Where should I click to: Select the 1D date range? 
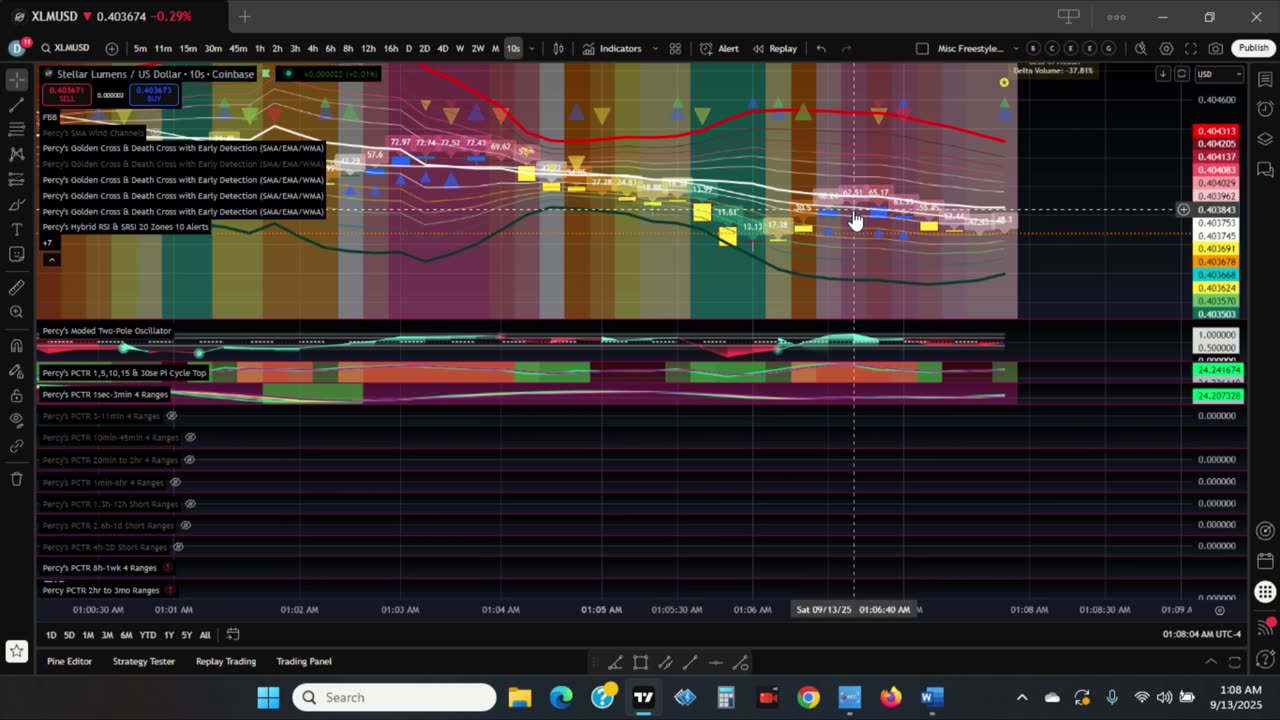click(x=51, y=635)
